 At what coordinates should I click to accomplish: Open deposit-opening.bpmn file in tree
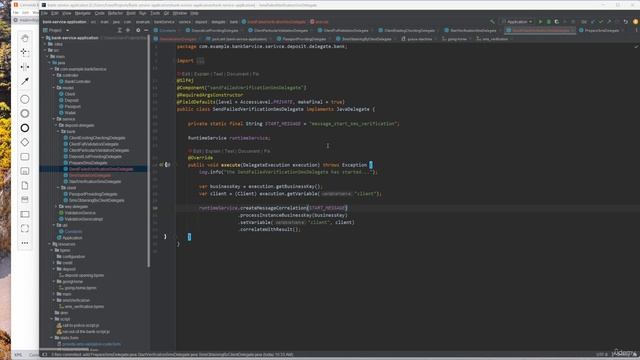point(84,276)
